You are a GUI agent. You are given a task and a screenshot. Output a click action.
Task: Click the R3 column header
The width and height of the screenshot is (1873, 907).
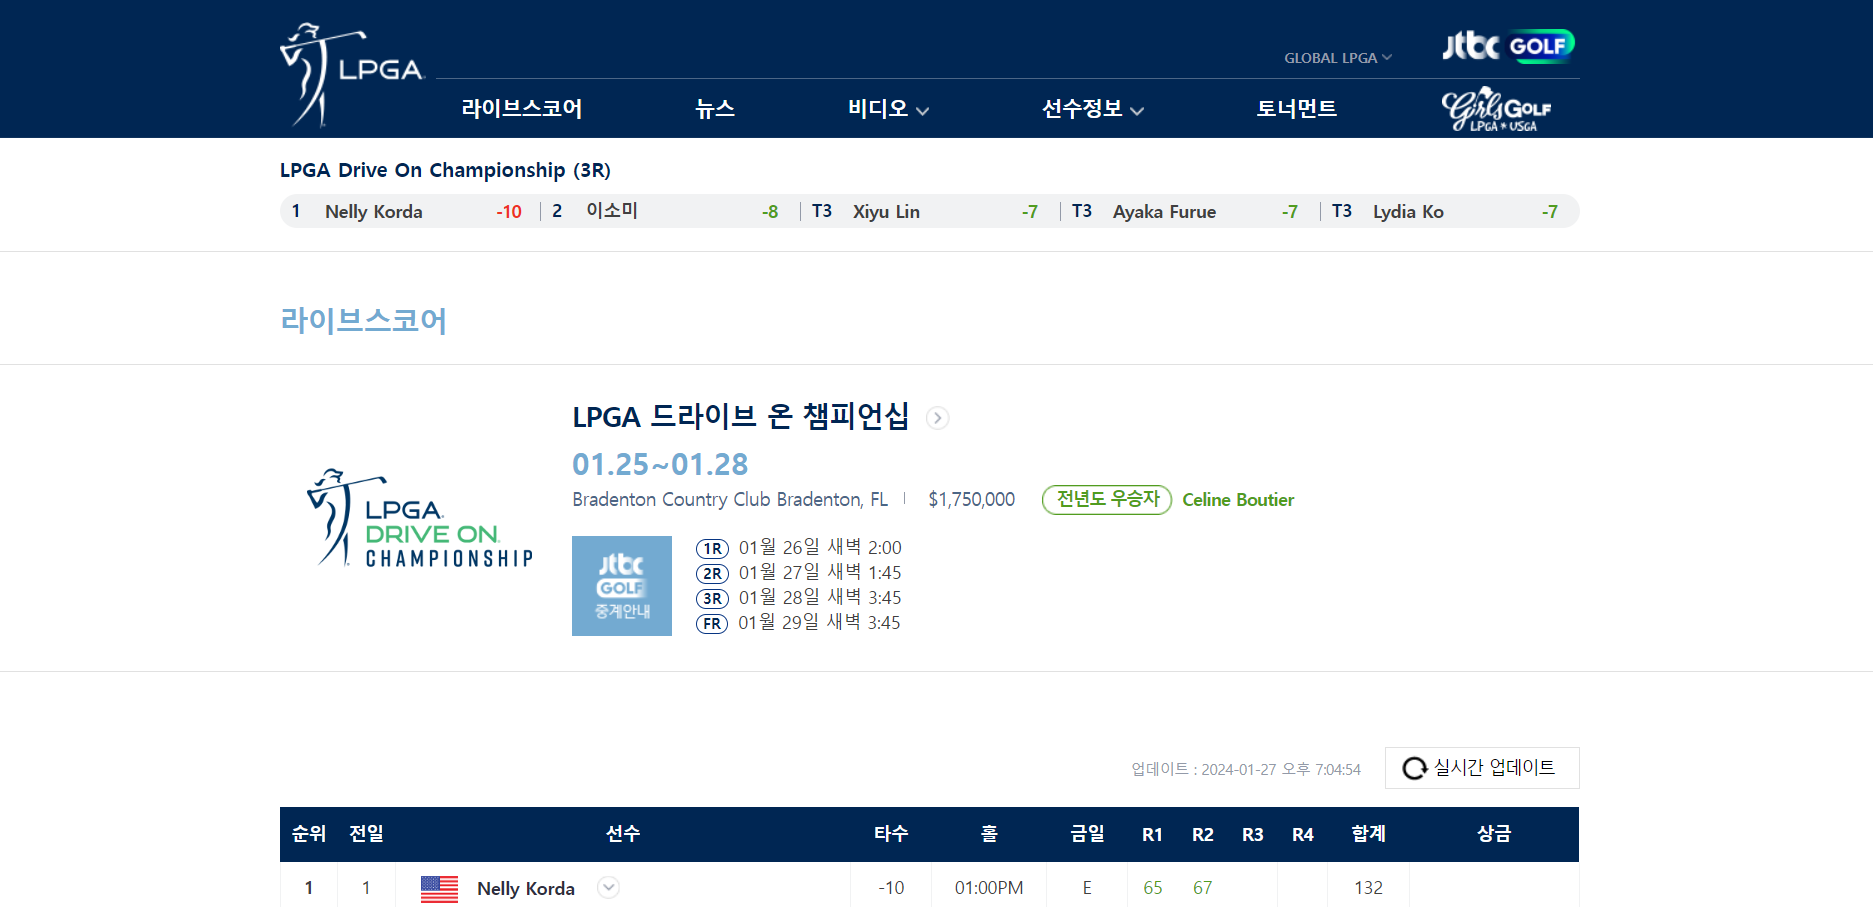pos(1252,835)
